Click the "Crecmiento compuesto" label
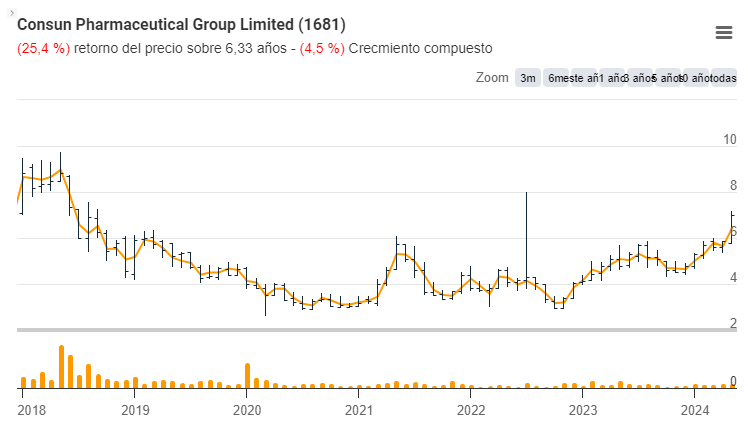The image size is (748, 424). coord(420,48)
